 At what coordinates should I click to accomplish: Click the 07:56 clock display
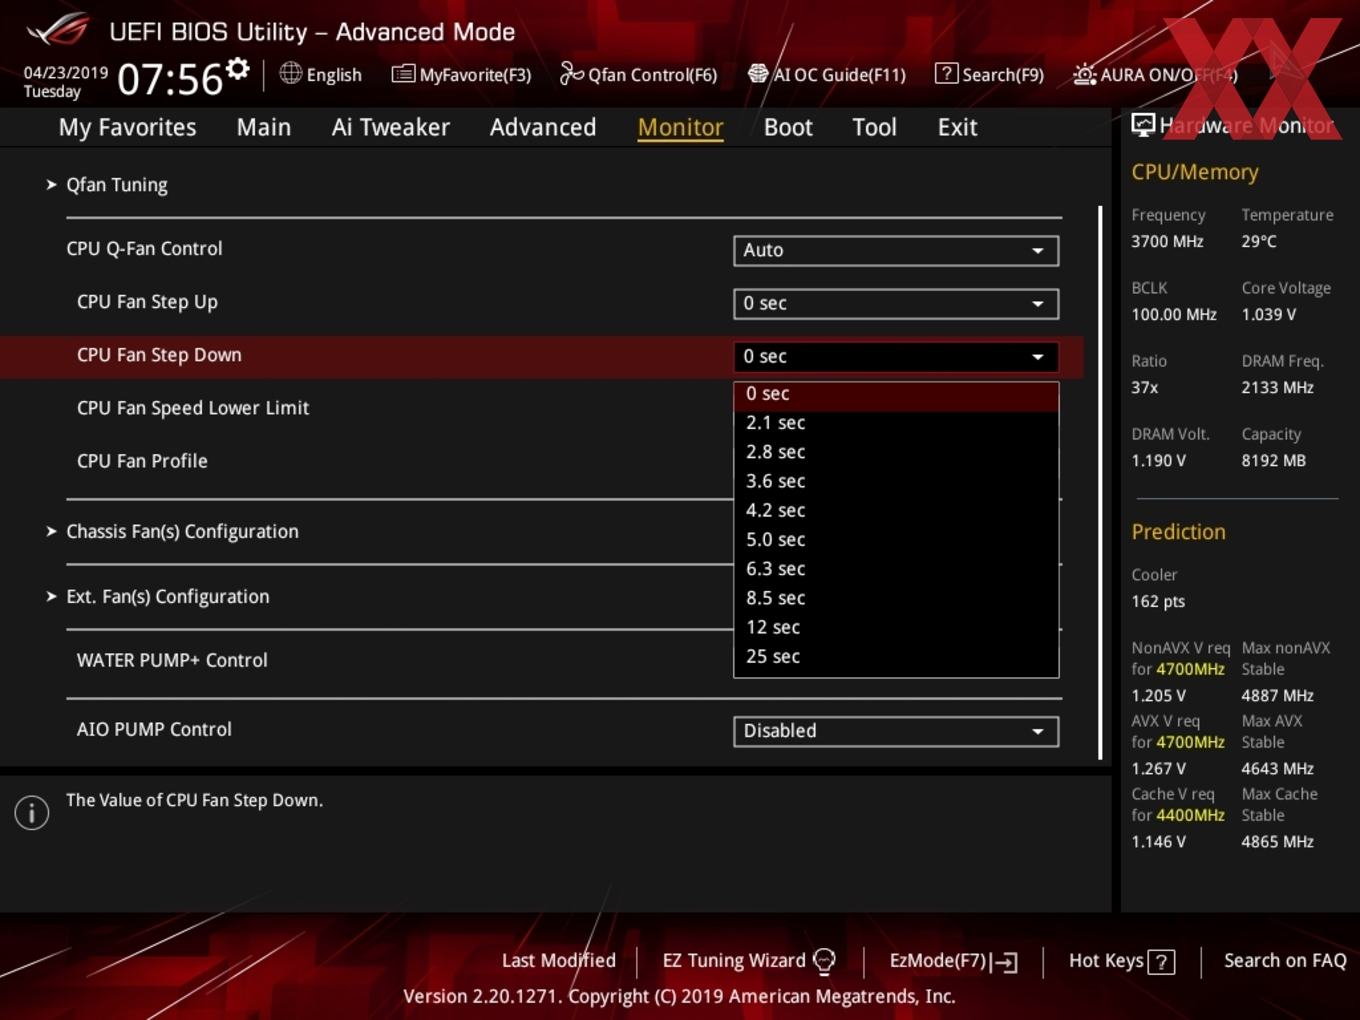click(x=170, y=78)
